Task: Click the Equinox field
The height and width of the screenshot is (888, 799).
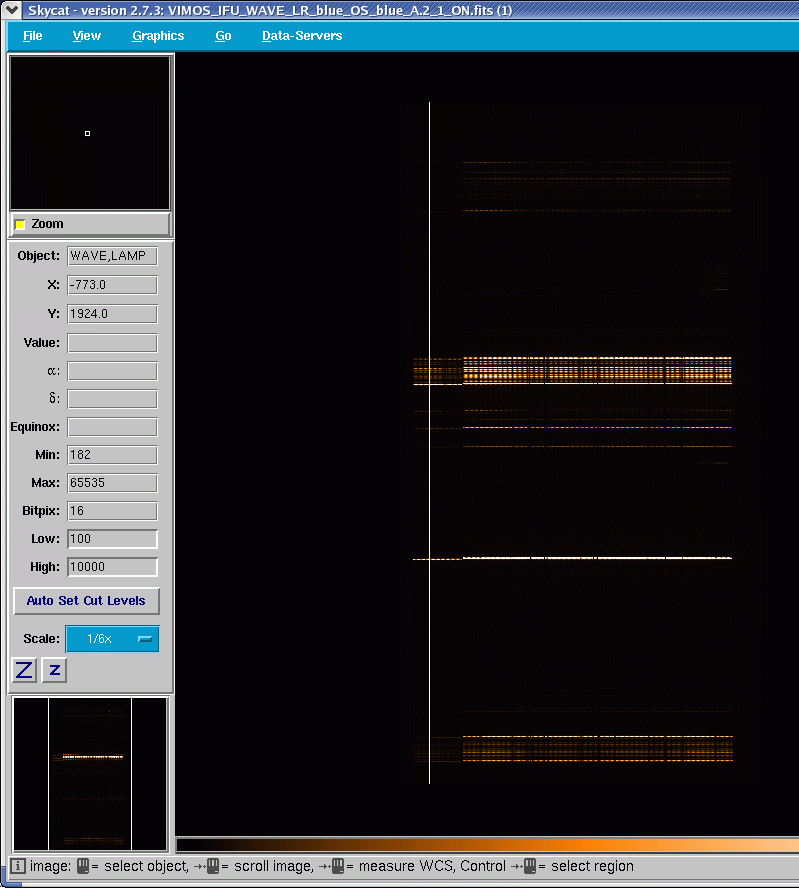Action: click(x=112, y=427)
